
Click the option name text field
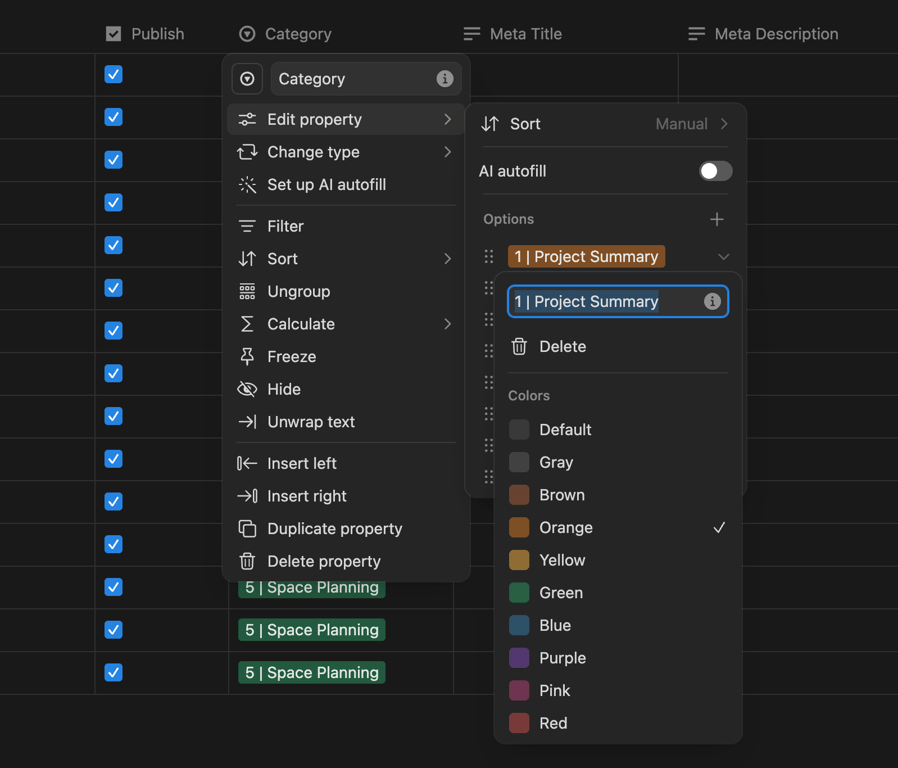[x=600, y=302]
